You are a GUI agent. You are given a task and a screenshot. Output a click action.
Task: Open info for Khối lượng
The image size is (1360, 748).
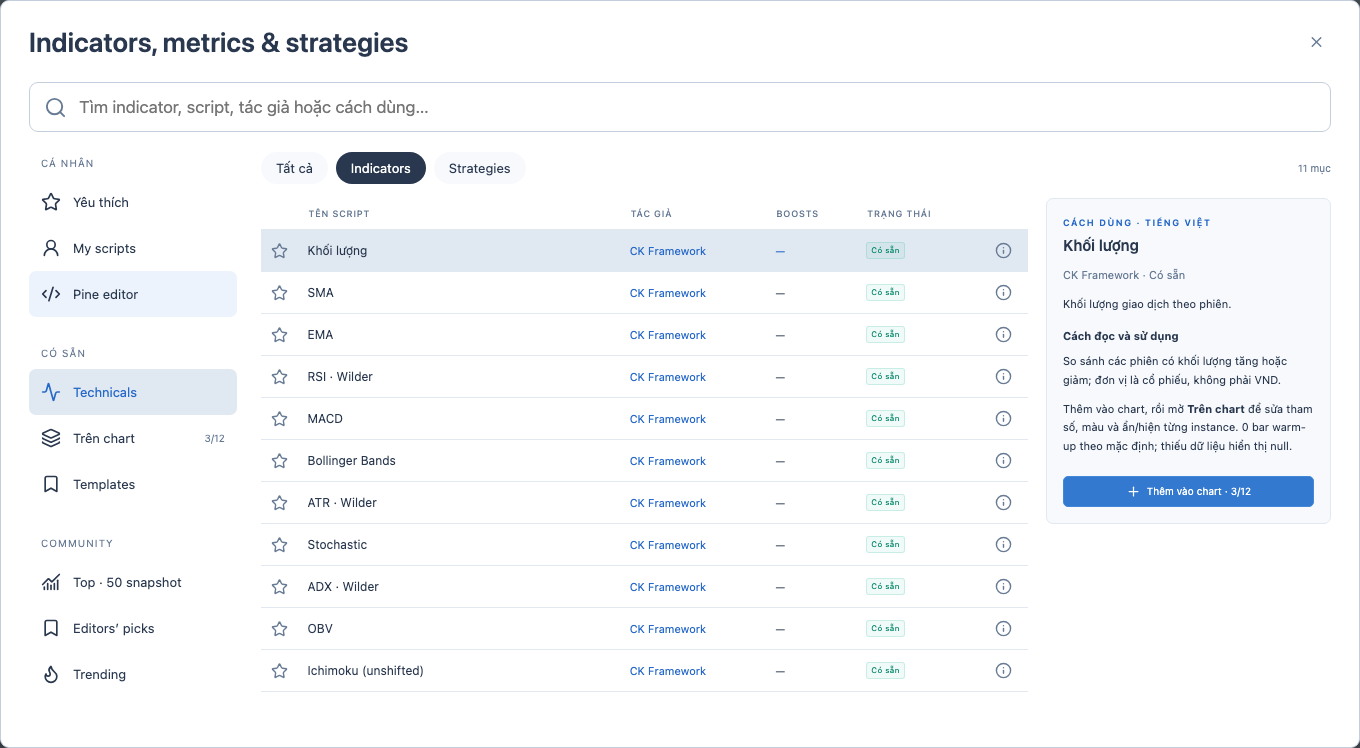tap(1004, 251)
